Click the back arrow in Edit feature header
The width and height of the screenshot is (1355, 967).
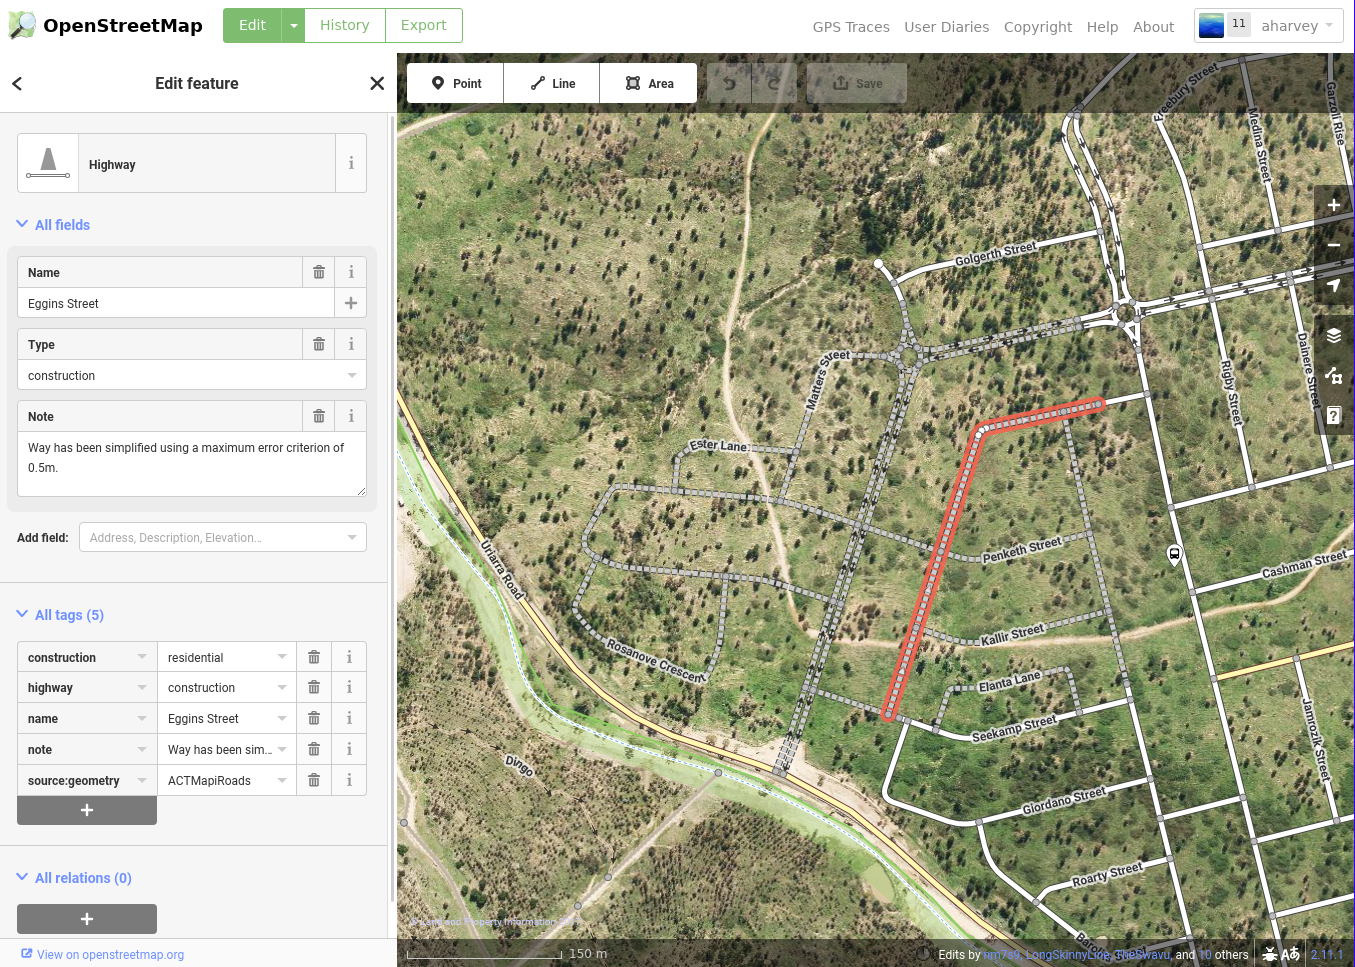17,84
